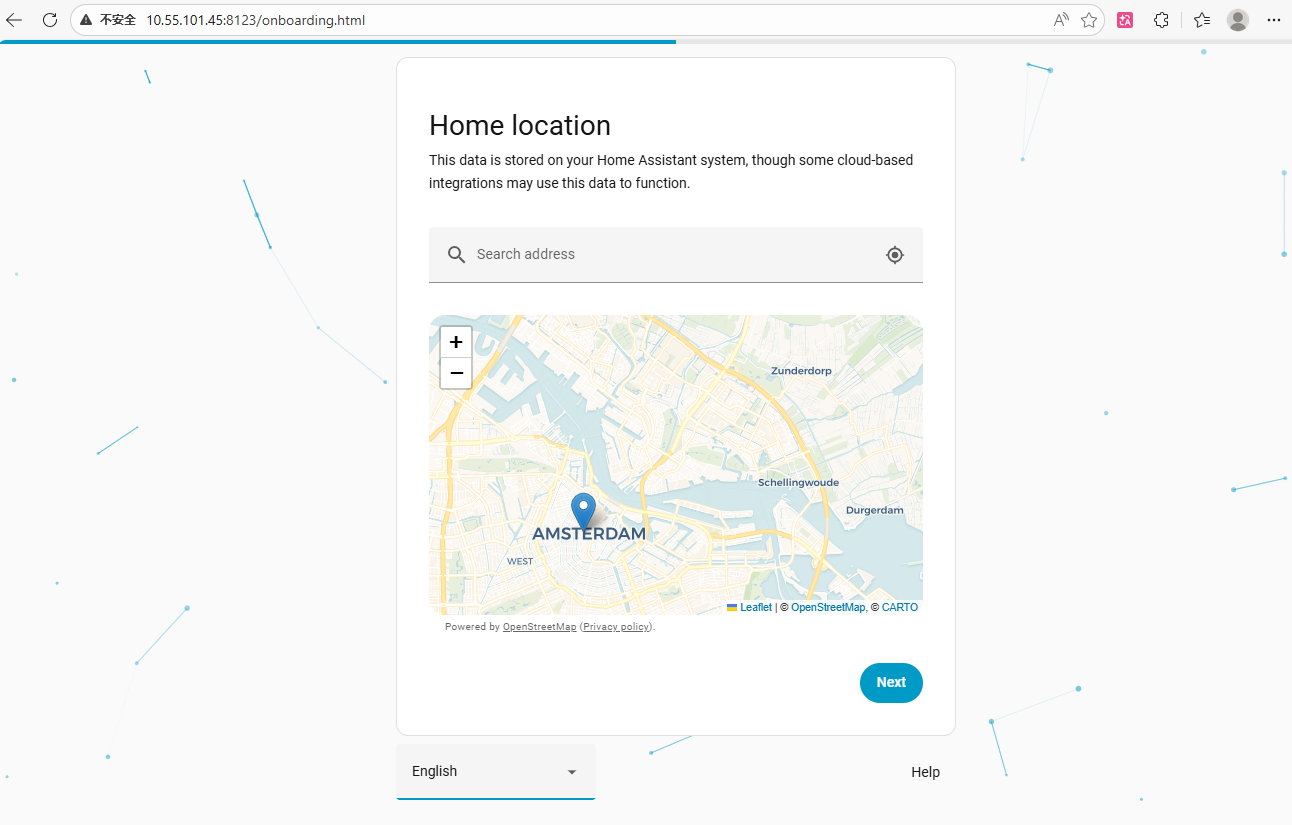Open the English language dropdown

pyautogui.click(x=495, y=771)
